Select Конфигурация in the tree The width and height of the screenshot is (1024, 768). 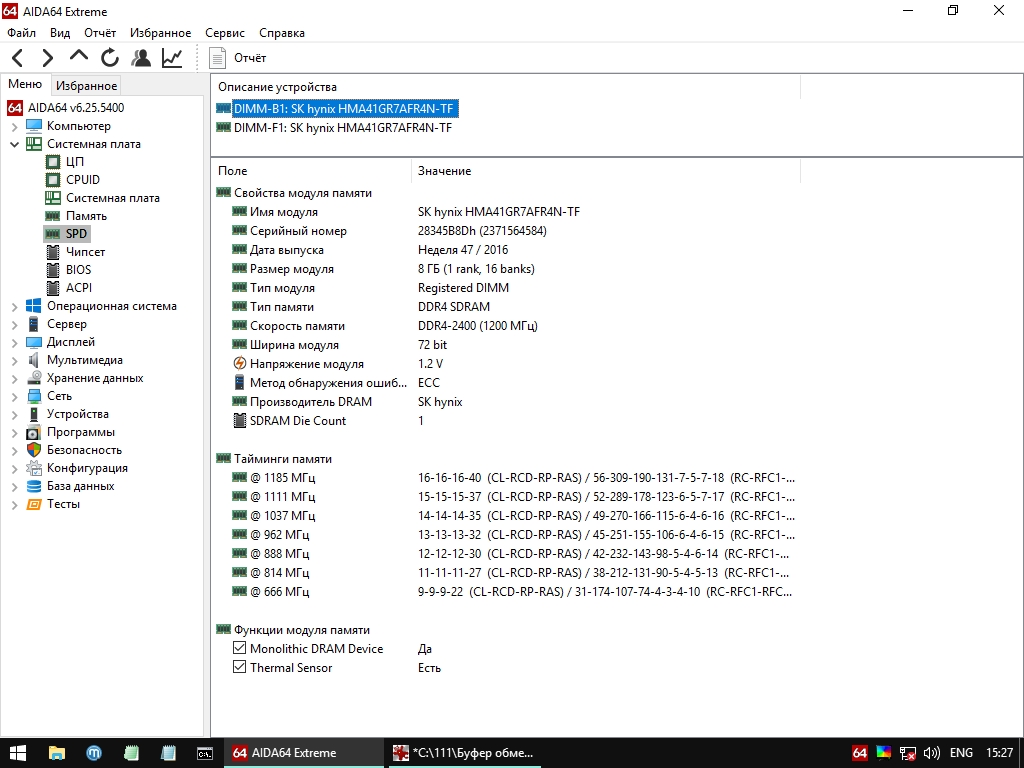(x=87, y=468)
